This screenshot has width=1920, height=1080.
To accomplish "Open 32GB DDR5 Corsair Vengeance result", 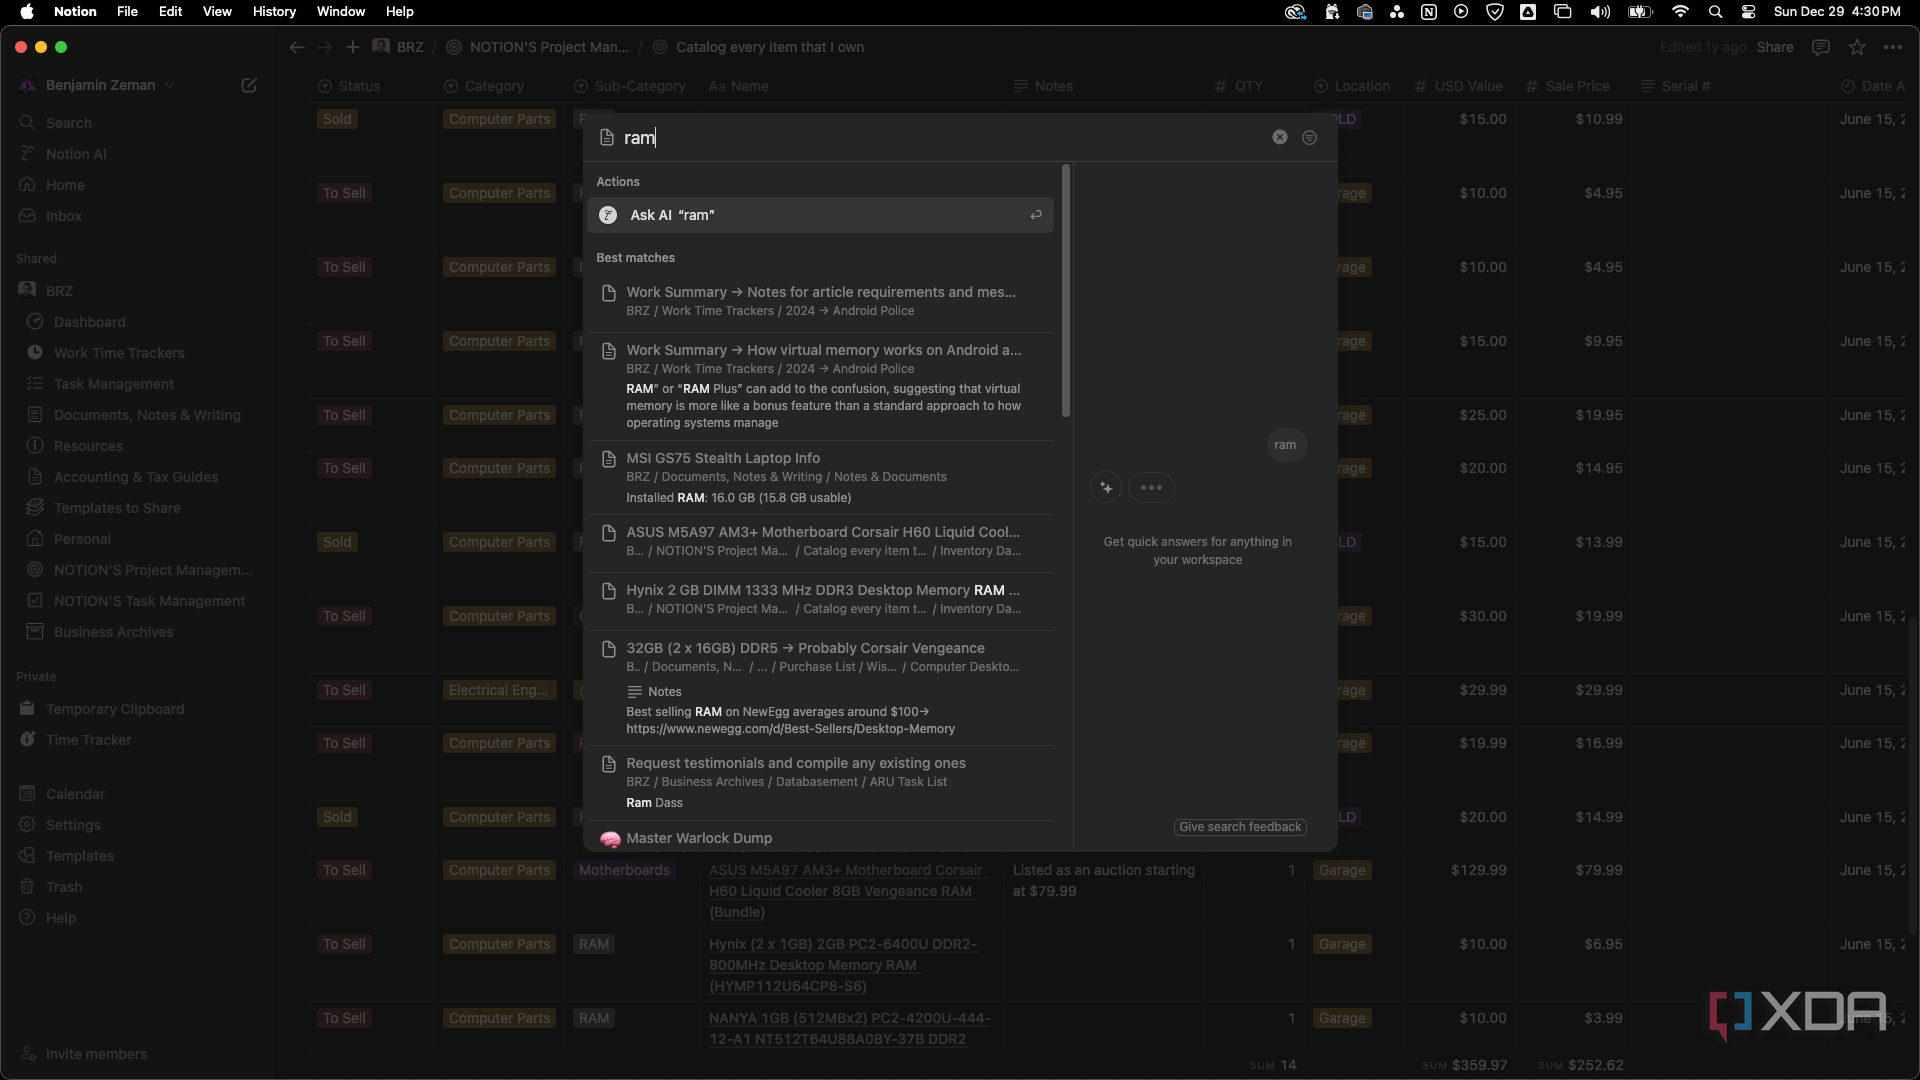I will click(x=820, y=688).
